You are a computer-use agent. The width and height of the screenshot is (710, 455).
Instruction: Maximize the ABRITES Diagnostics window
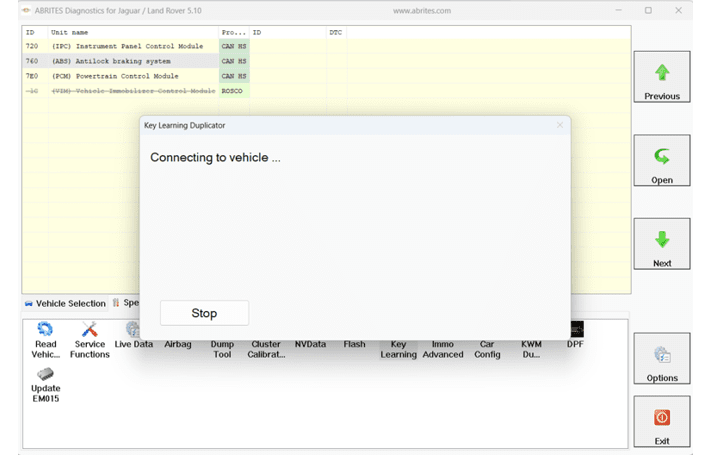(648, 10)
